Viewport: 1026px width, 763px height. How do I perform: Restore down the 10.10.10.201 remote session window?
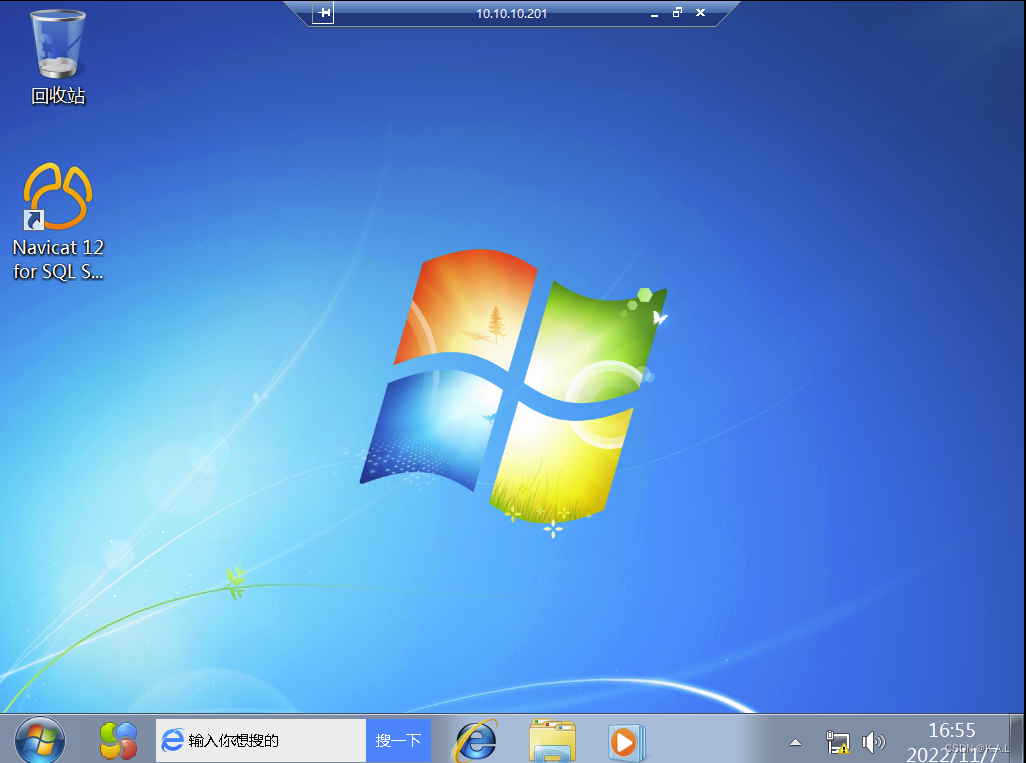click(x=677, y=12)
